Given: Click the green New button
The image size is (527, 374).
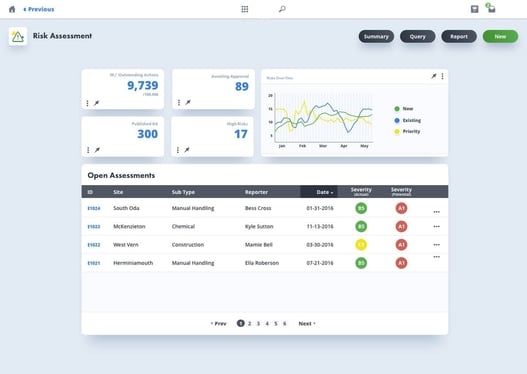Looking at the screenshot, I should coord(500,36).
